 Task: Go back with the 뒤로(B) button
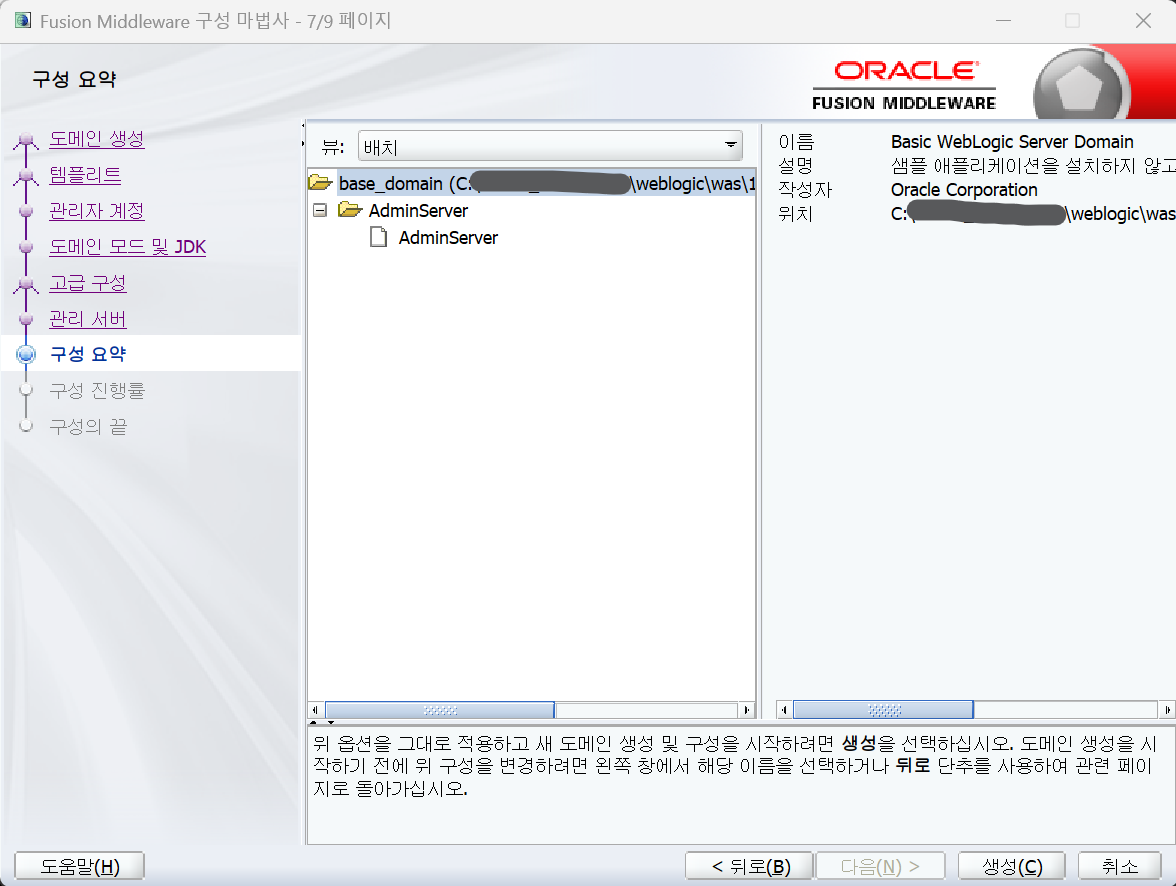[x=749, y=866]
